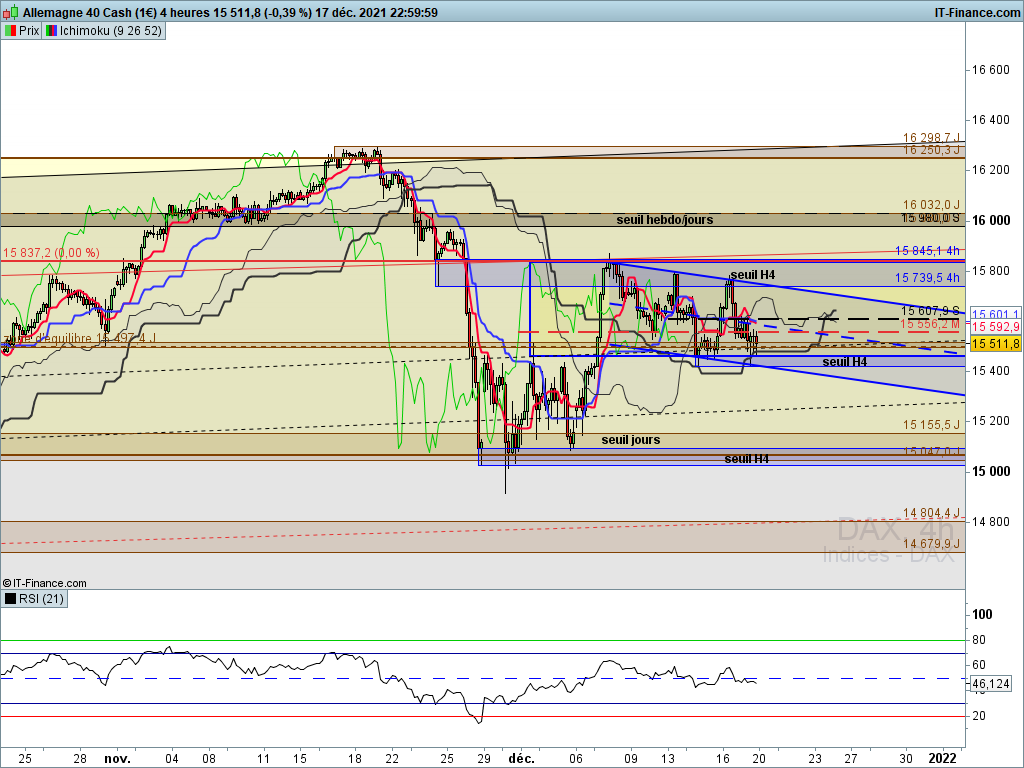
Task: Click the 27 date axis label
Action: point(850,759)
